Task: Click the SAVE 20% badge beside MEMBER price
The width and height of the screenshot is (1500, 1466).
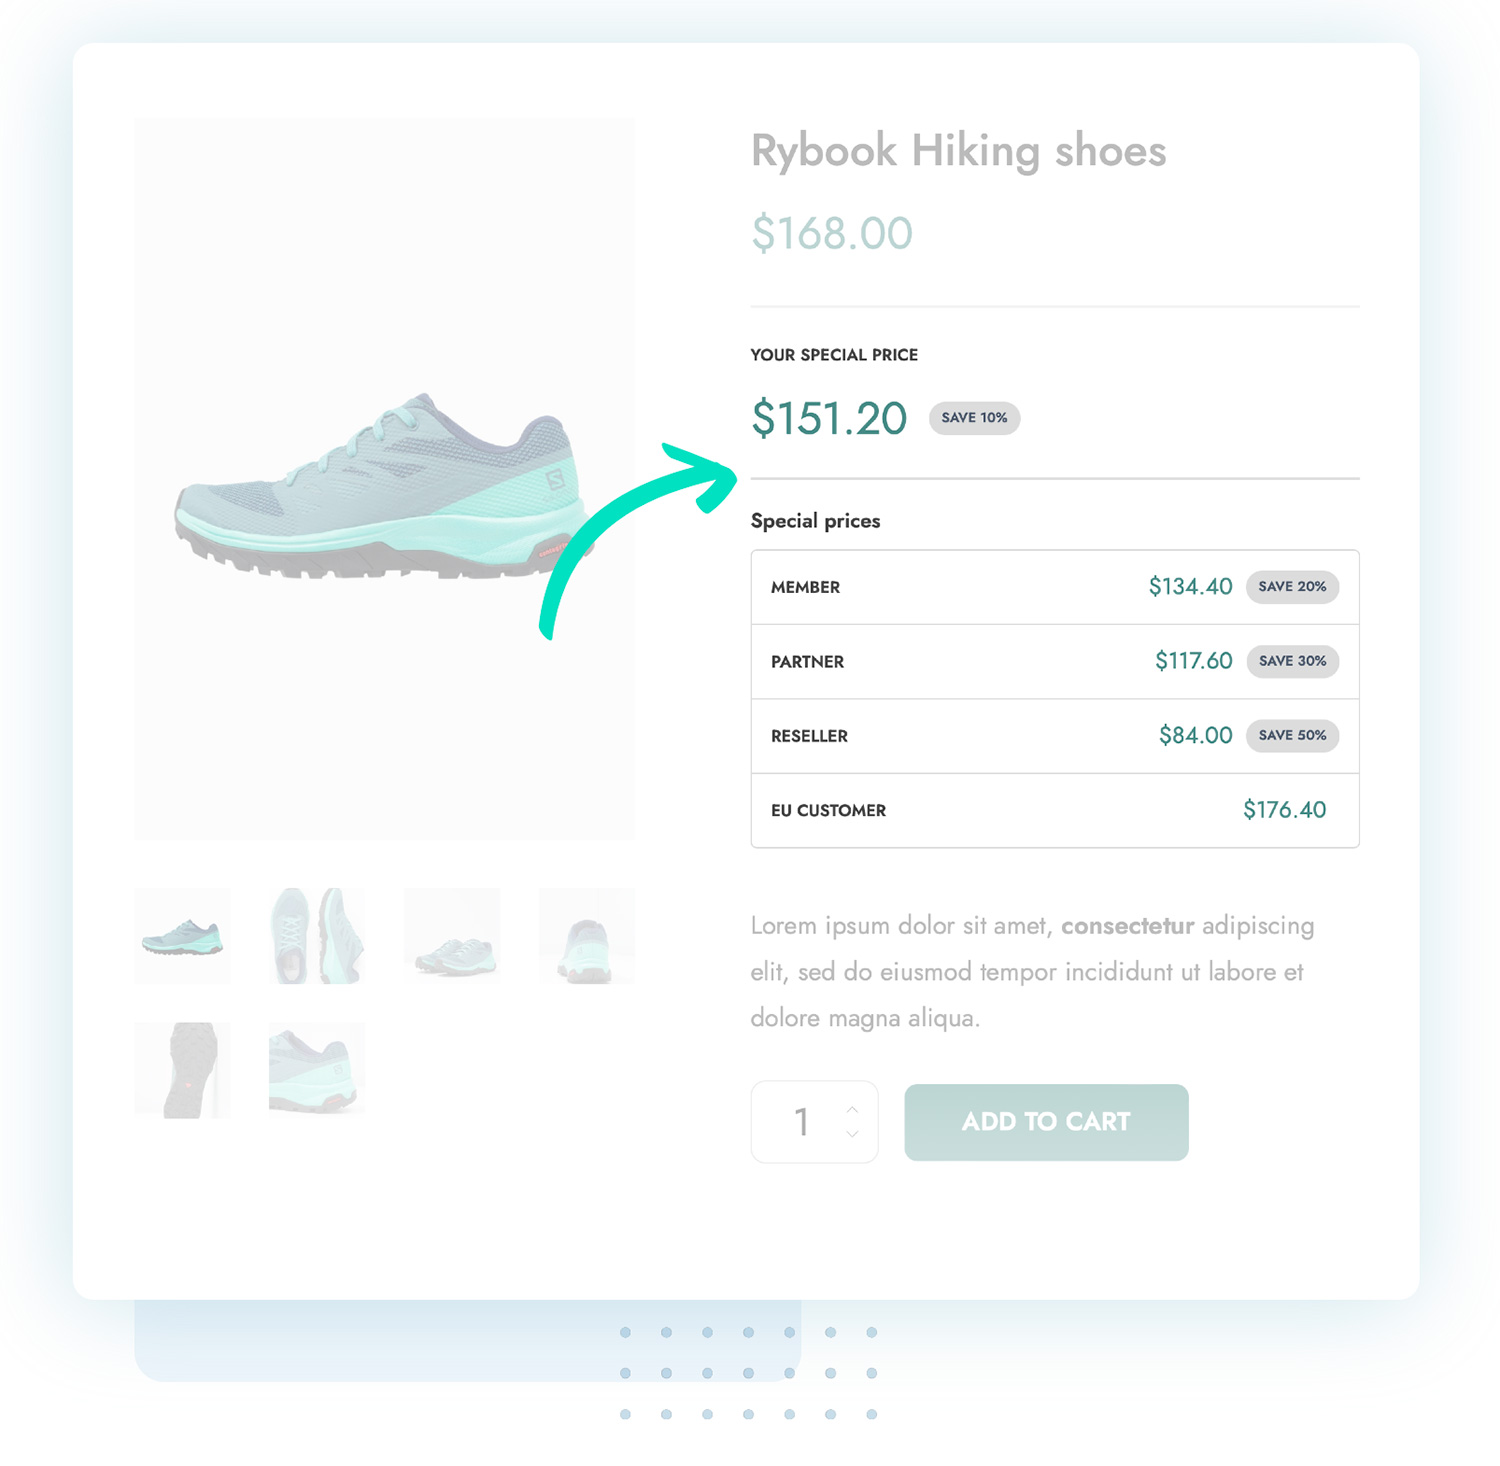Action: [x=1292, y=587]
